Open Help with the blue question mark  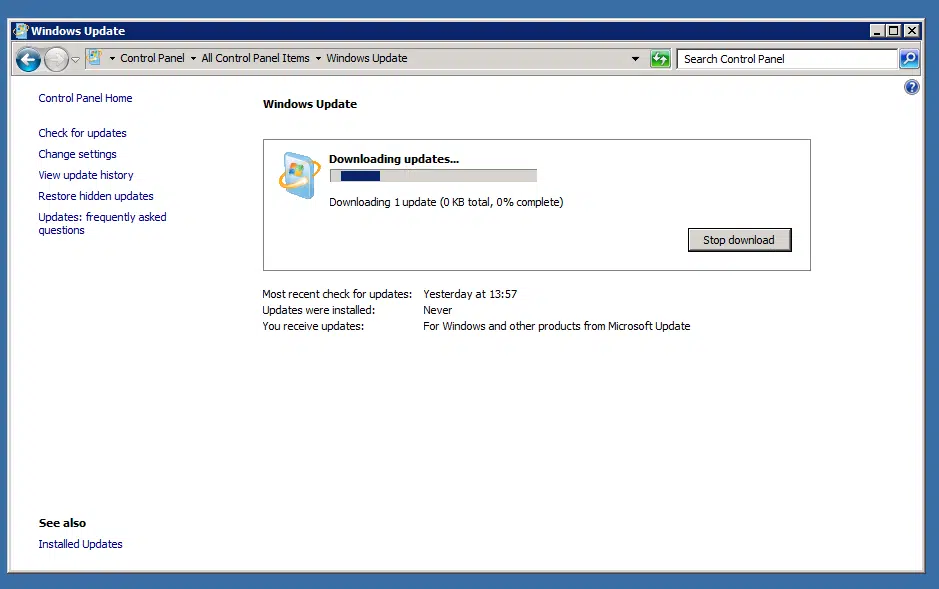[x=911, y=87]
